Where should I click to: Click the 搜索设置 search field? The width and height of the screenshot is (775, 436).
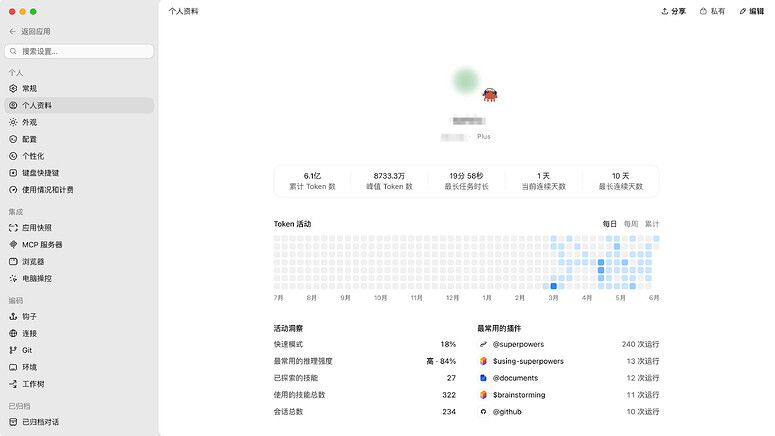click(x=79, y=51)
